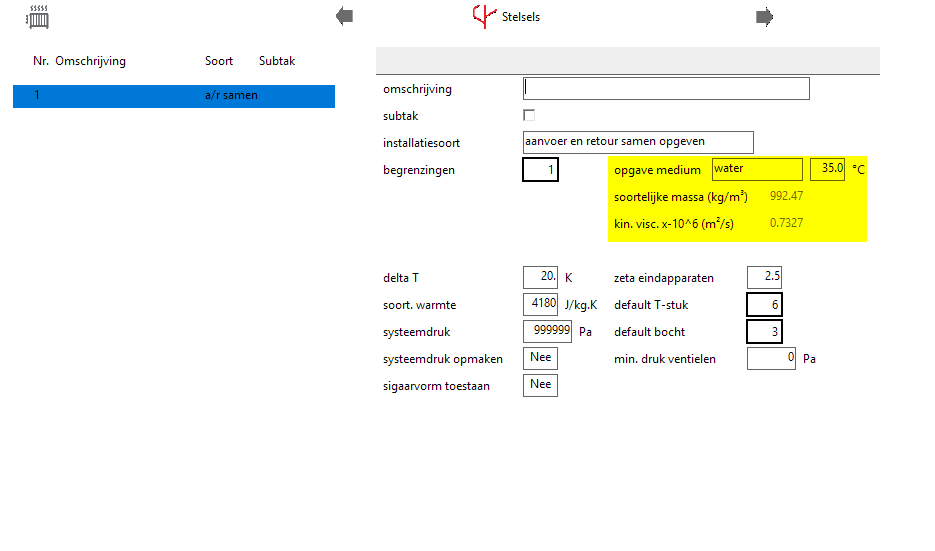This screenshot has height=551, width=935.
Task: Click the delta T input field
Action: click(540, 277)
